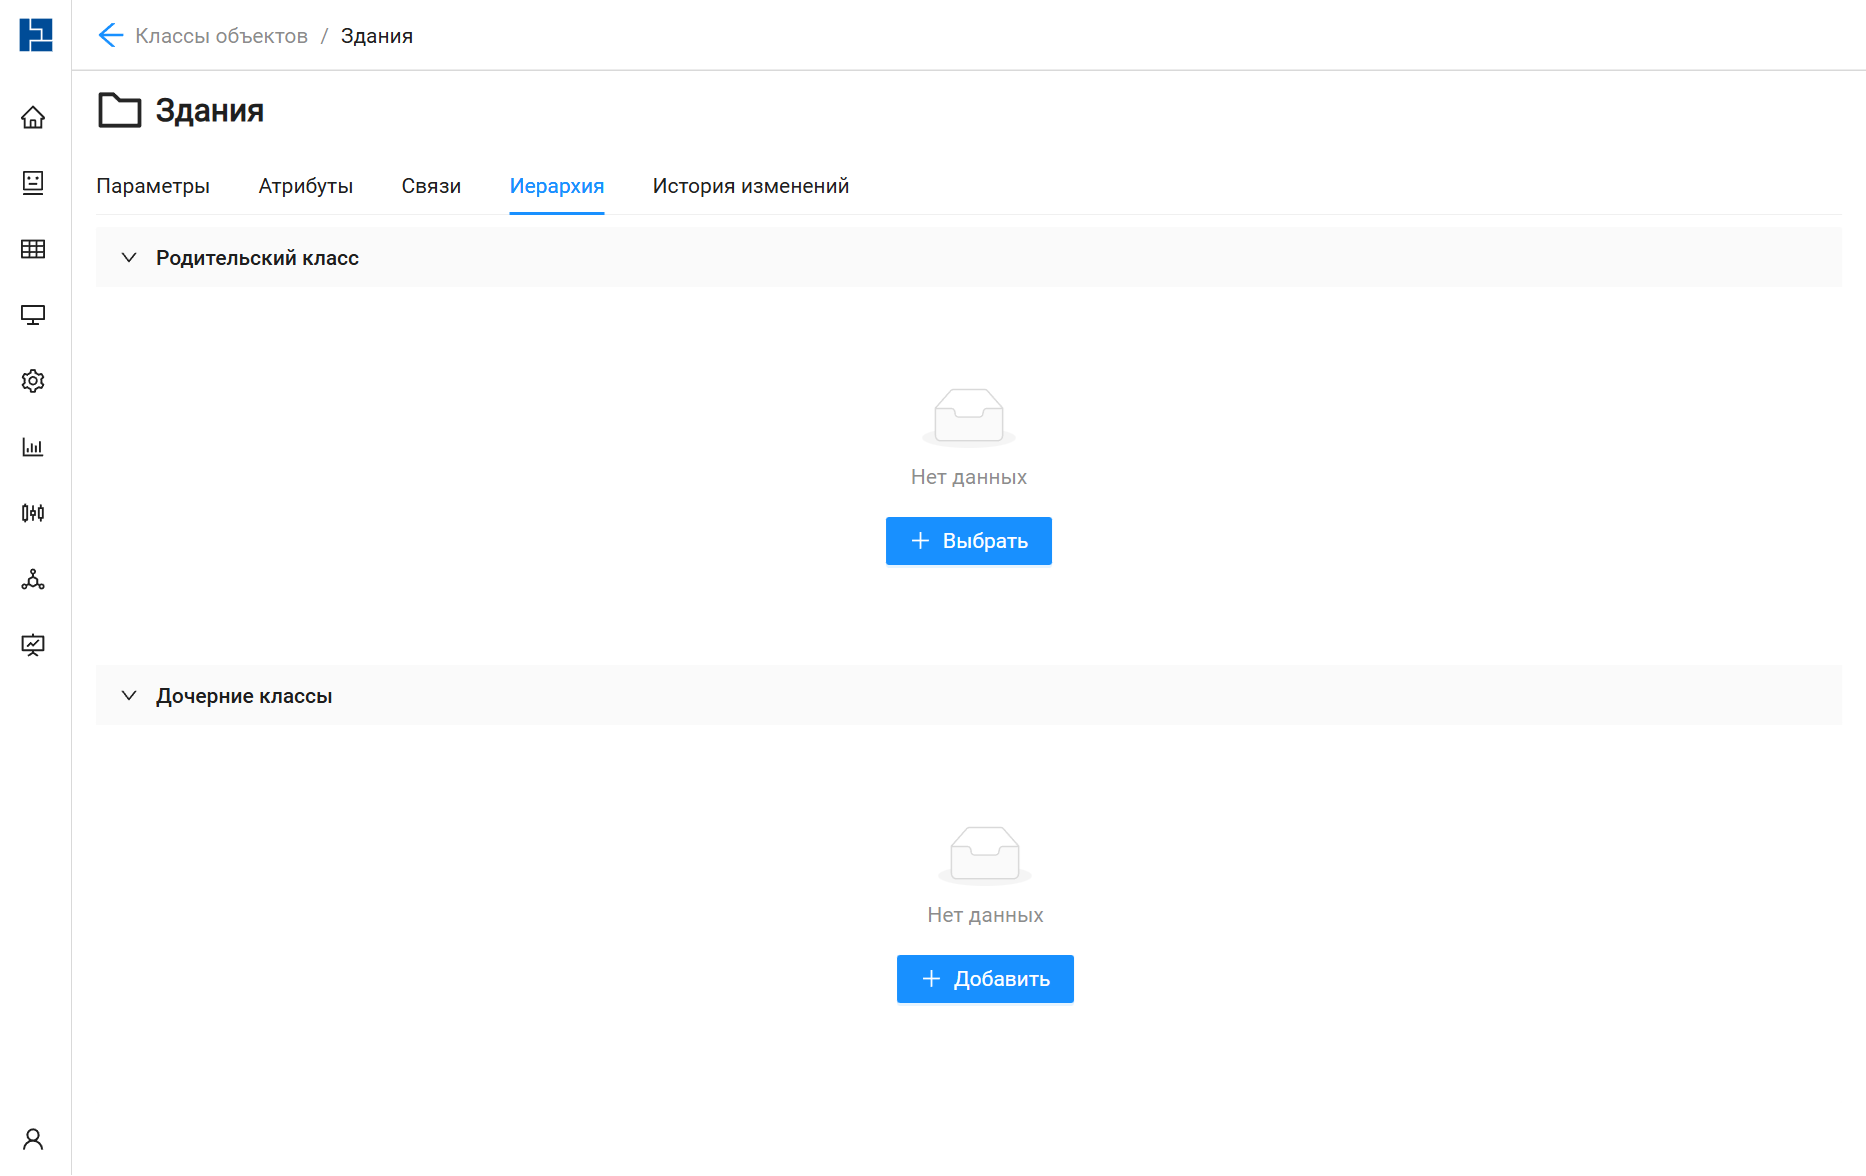Open the bar chart sidebar icon
1866x1176 pixels.
click(x=33, y=447)
